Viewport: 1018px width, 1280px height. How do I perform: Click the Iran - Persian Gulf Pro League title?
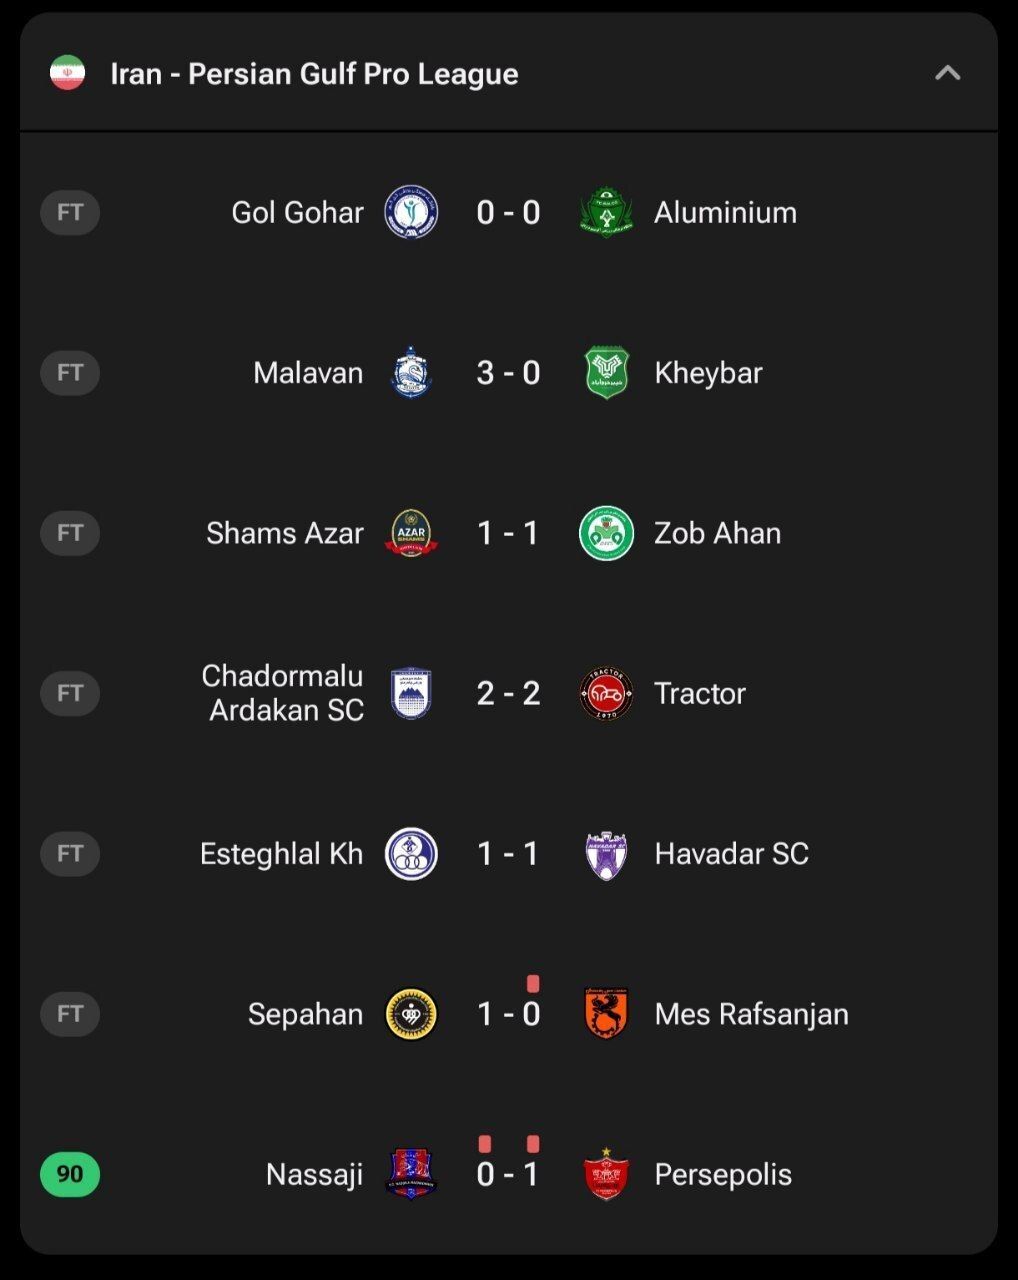tap(314, 73)
